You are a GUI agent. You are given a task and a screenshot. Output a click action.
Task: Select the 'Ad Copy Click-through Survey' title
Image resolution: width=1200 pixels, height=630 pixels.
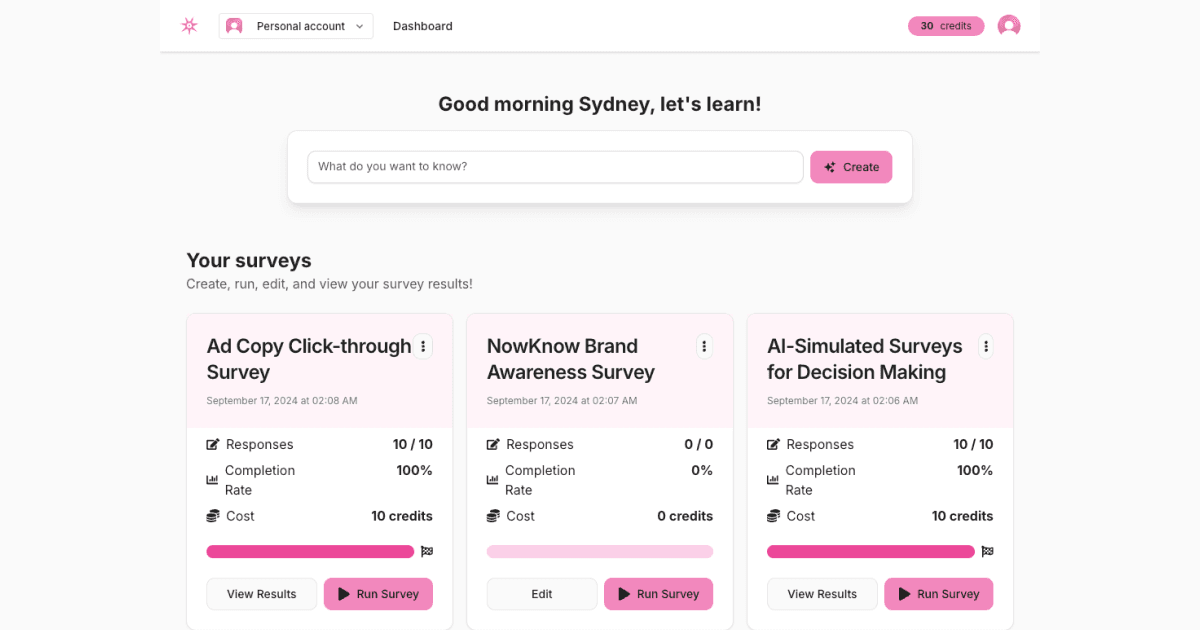[x=309, y=359]
